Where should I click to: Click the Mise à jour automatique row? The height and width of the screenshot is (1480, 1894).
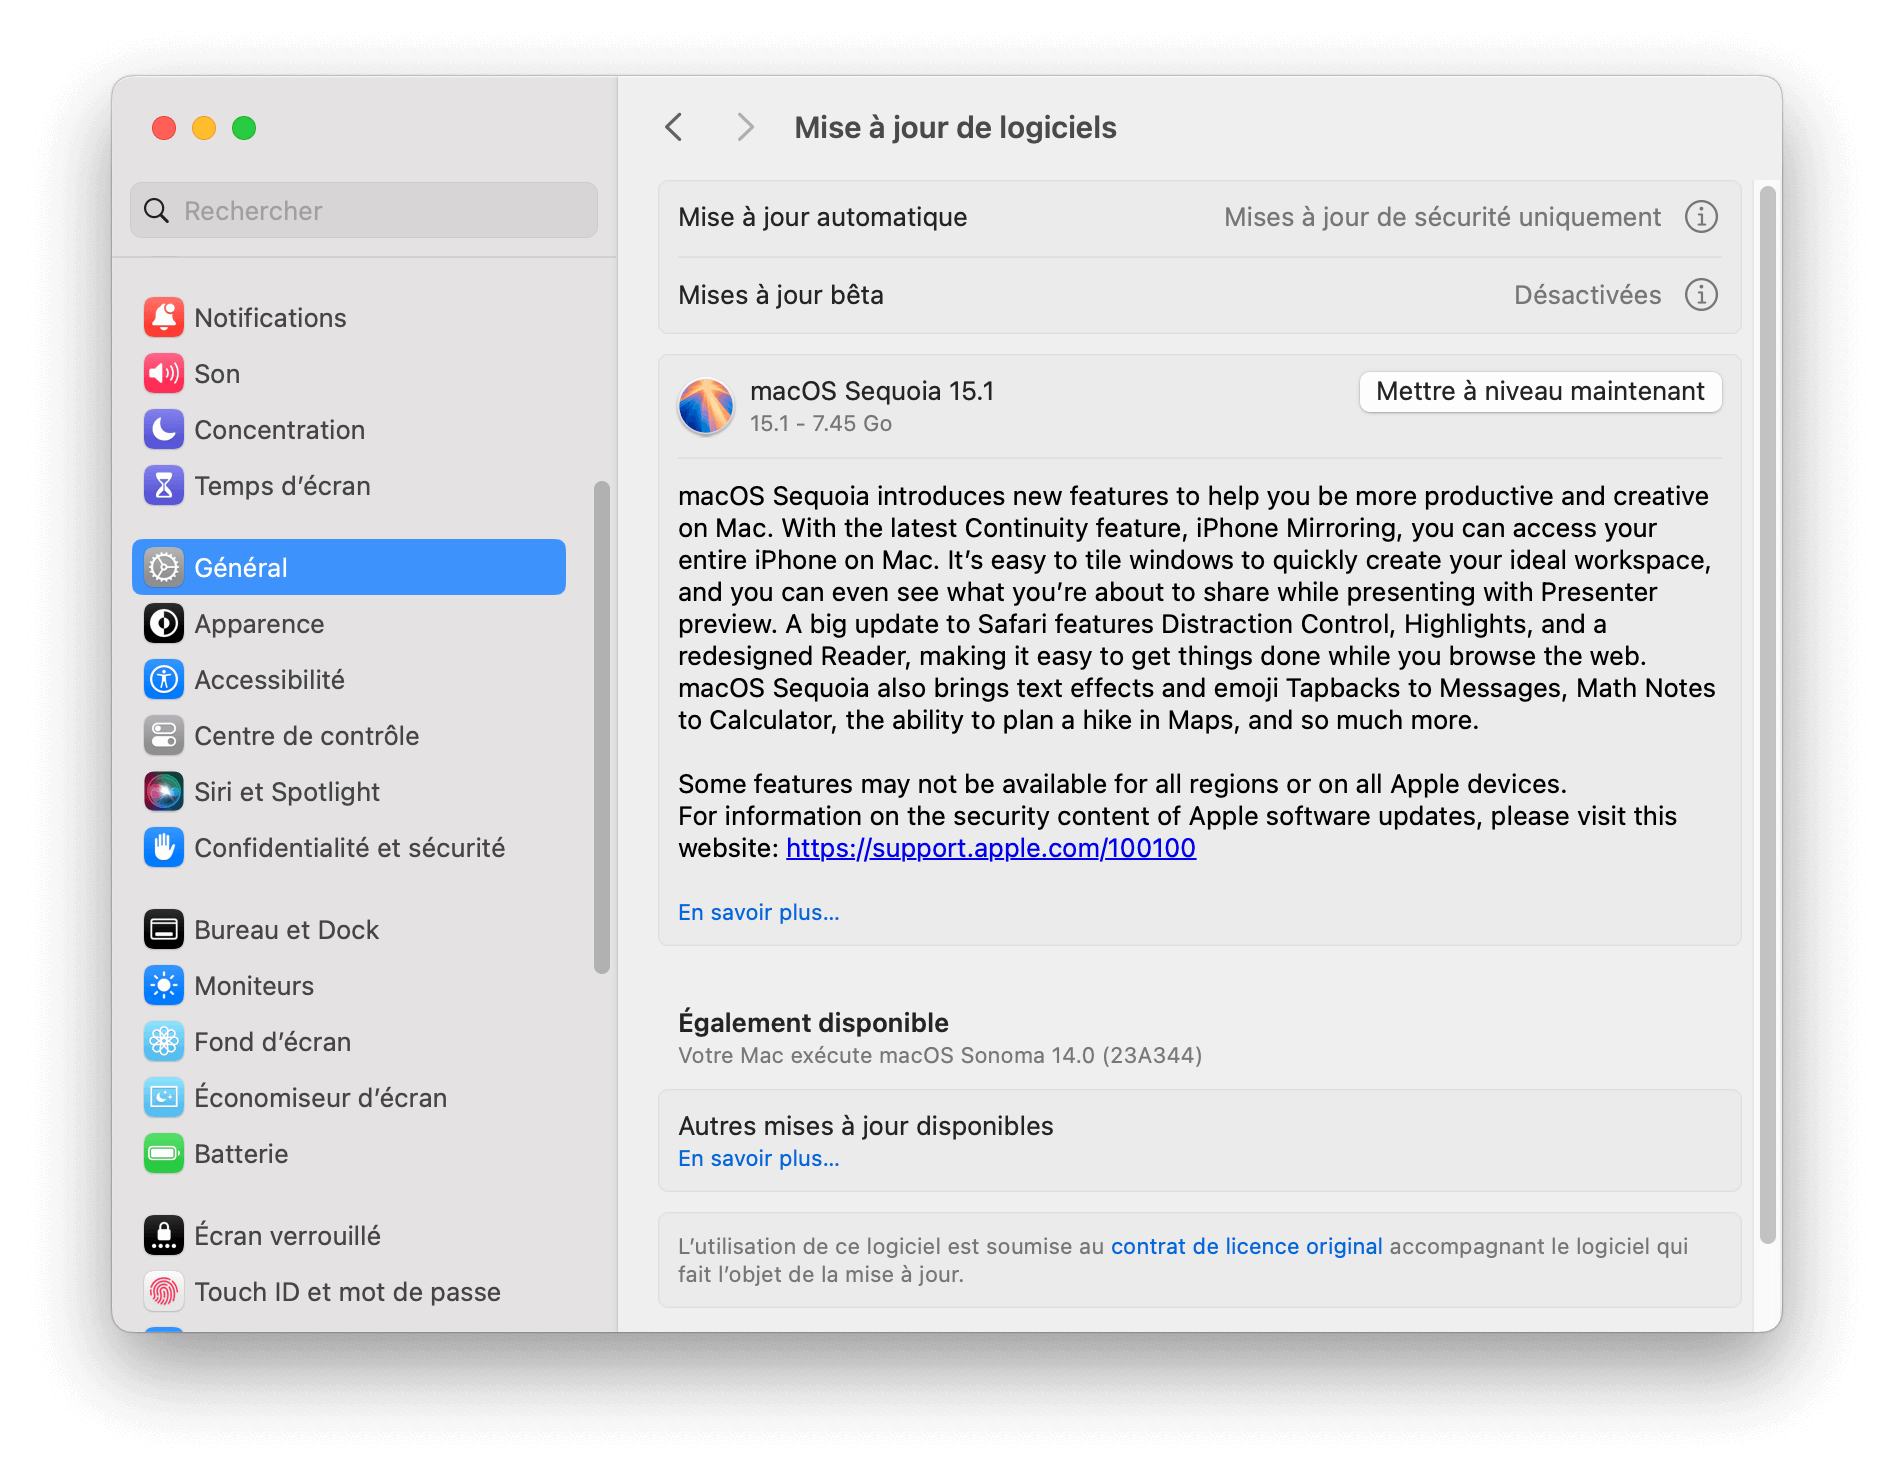[x=1199, y=217]
